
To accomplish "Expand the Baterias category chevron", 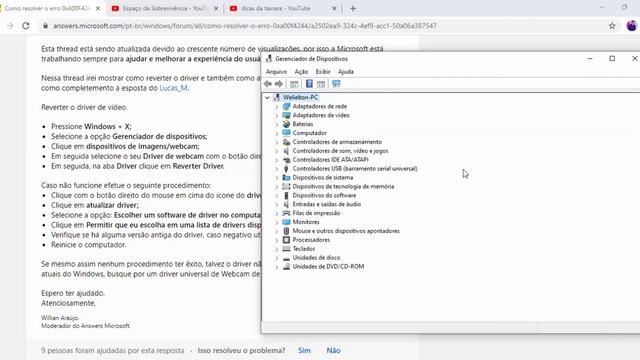I will (277, 124).
